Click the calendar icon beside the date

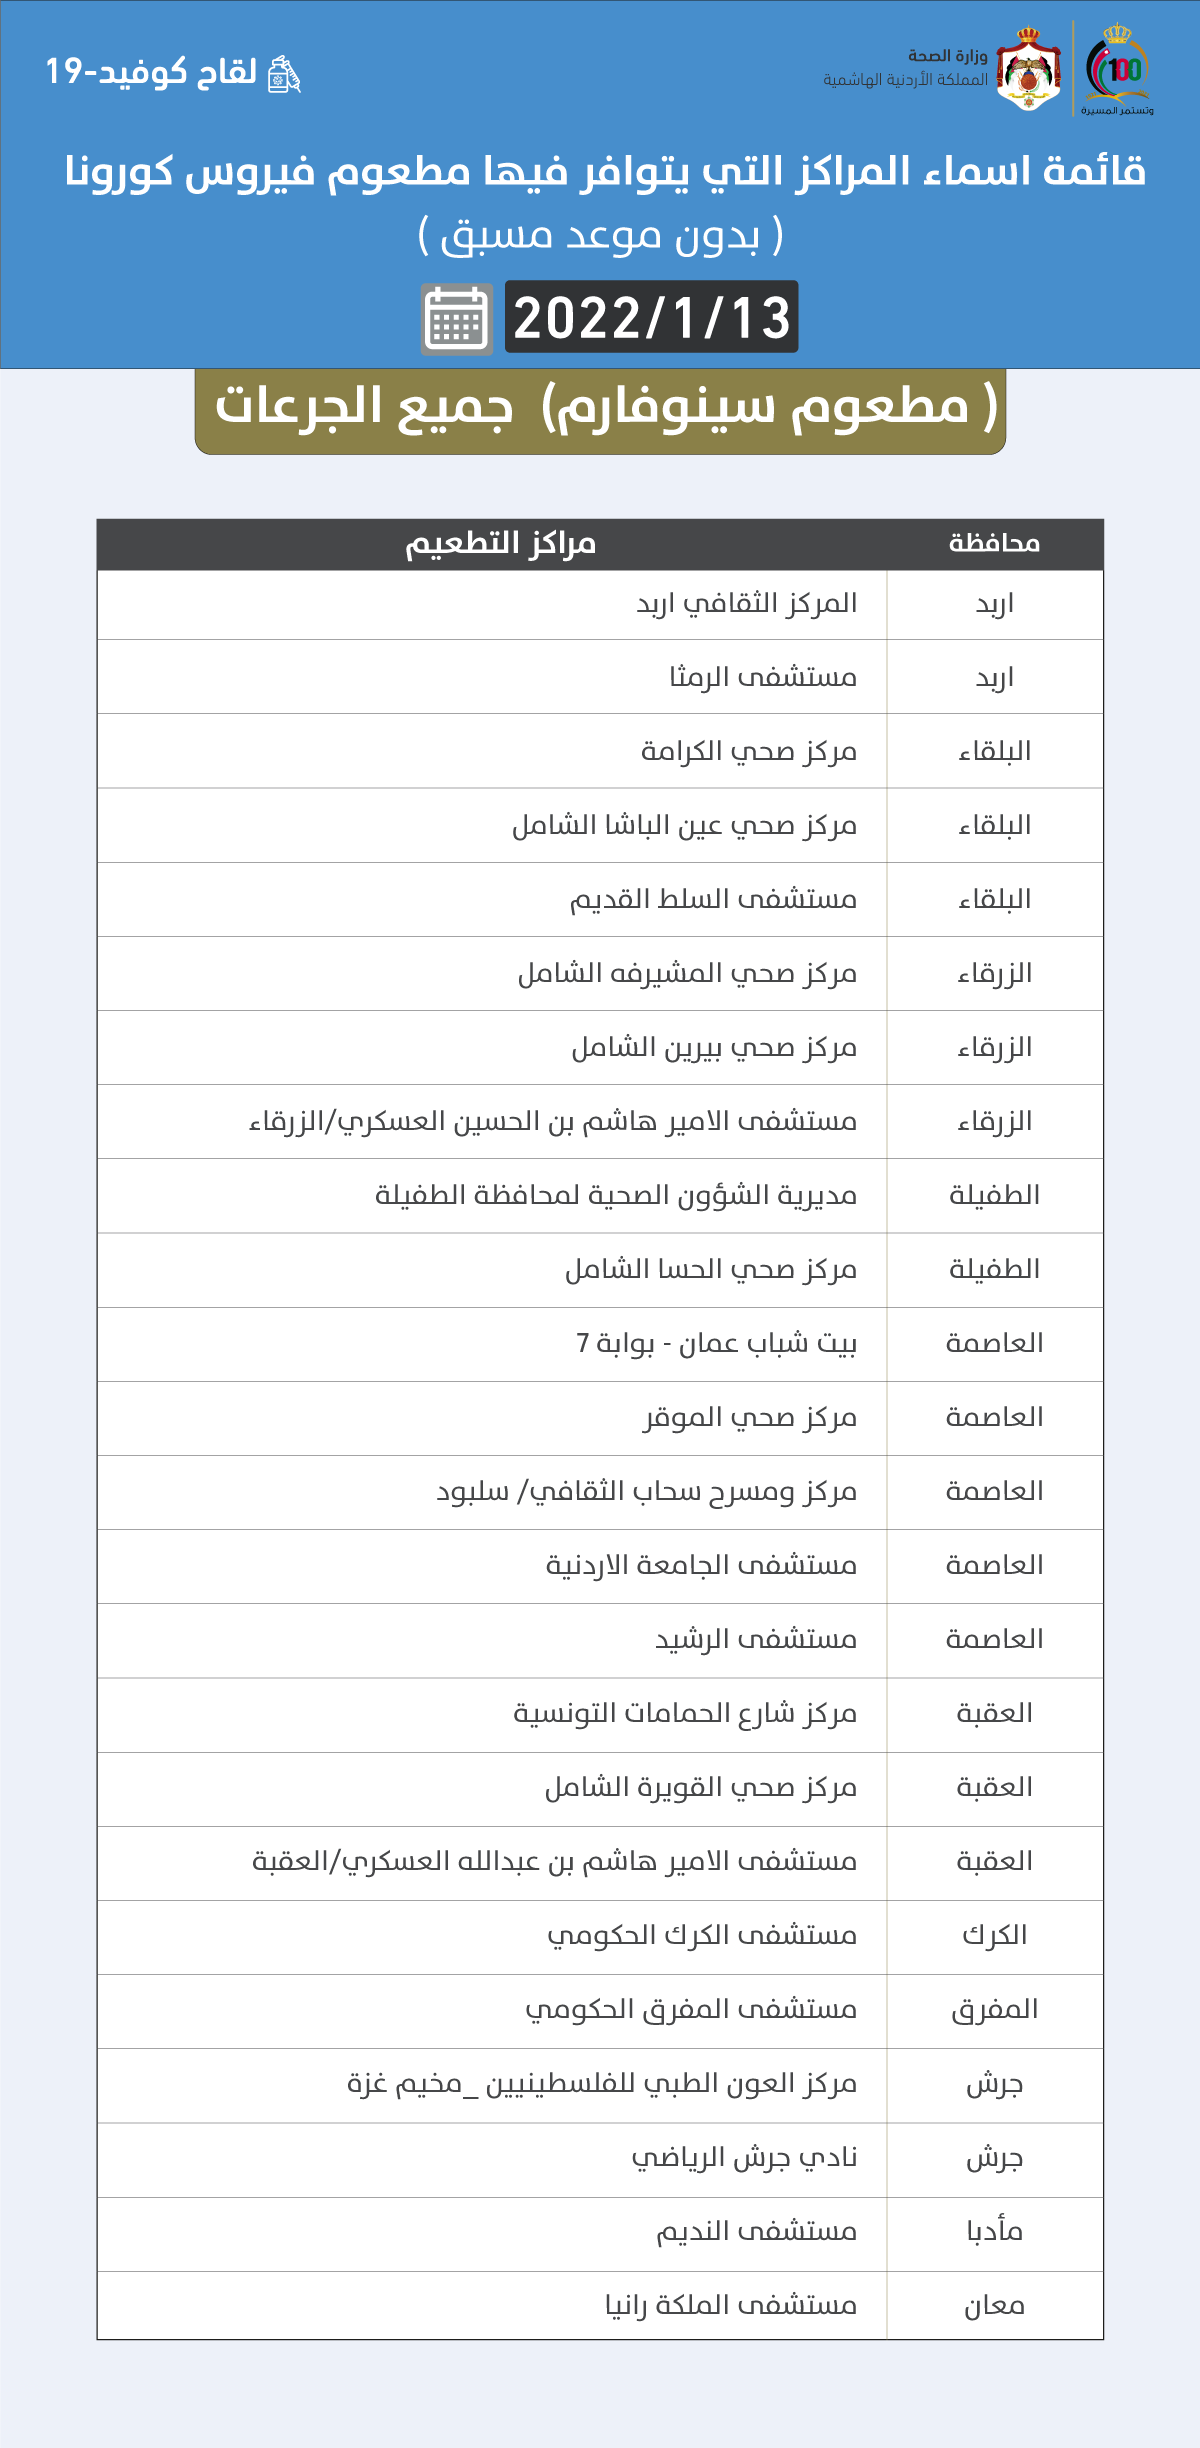[456, 319]
